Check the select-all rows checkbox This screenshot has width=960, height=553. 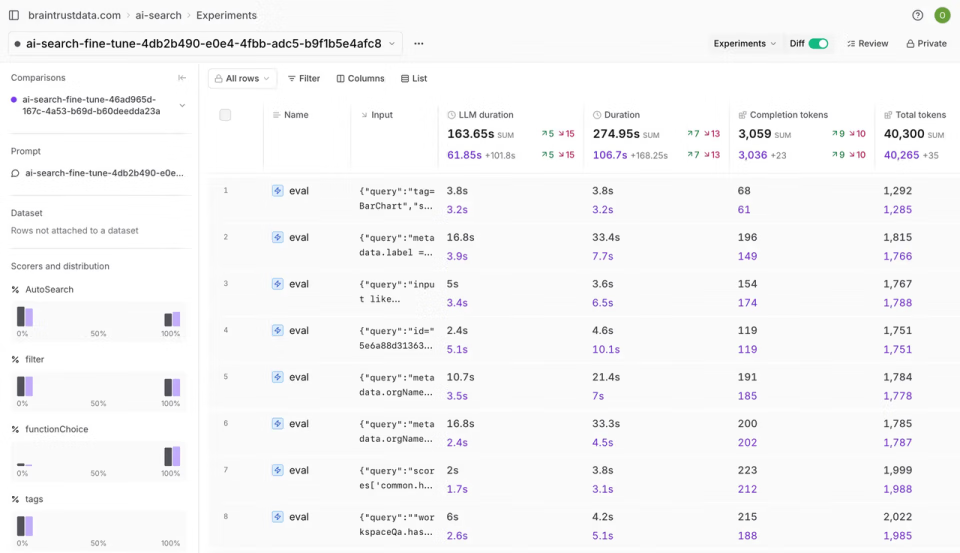(225, 115)
